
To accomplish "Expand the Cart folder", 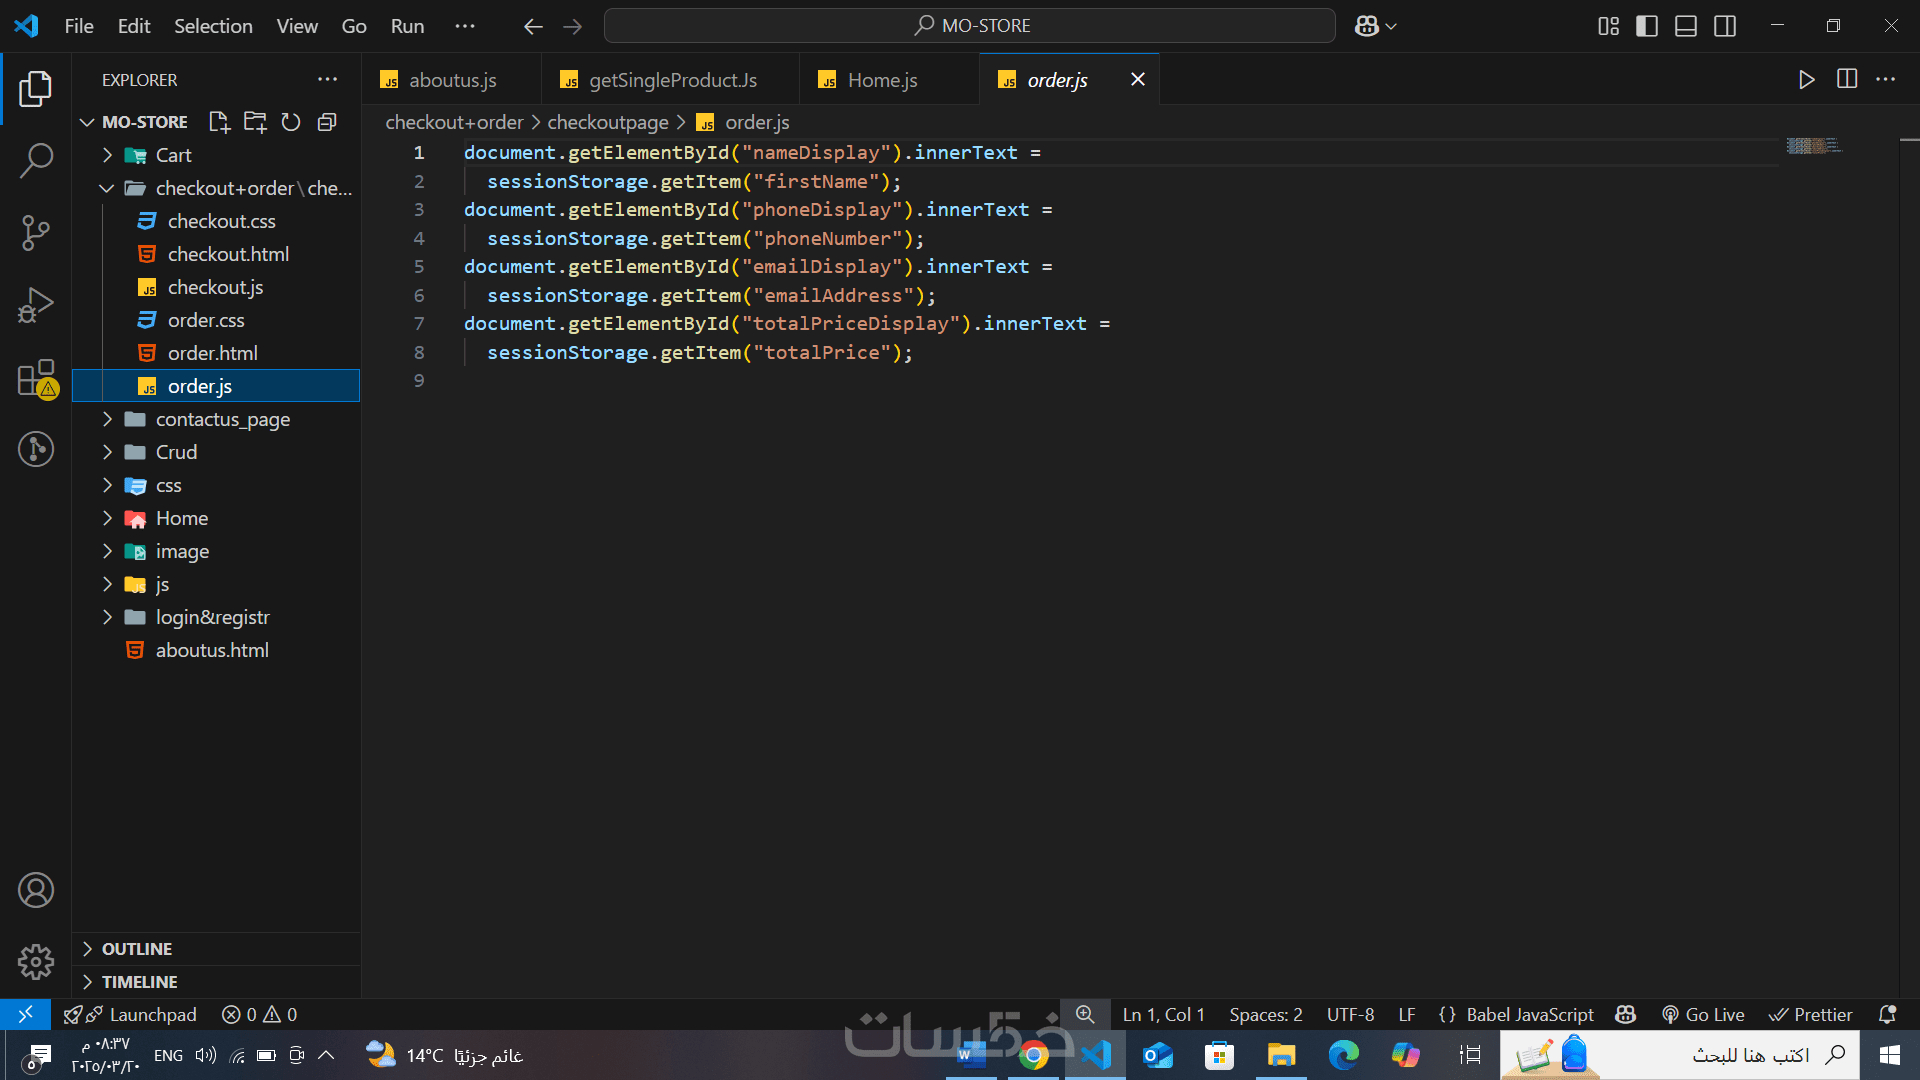I will pos(173,155).
